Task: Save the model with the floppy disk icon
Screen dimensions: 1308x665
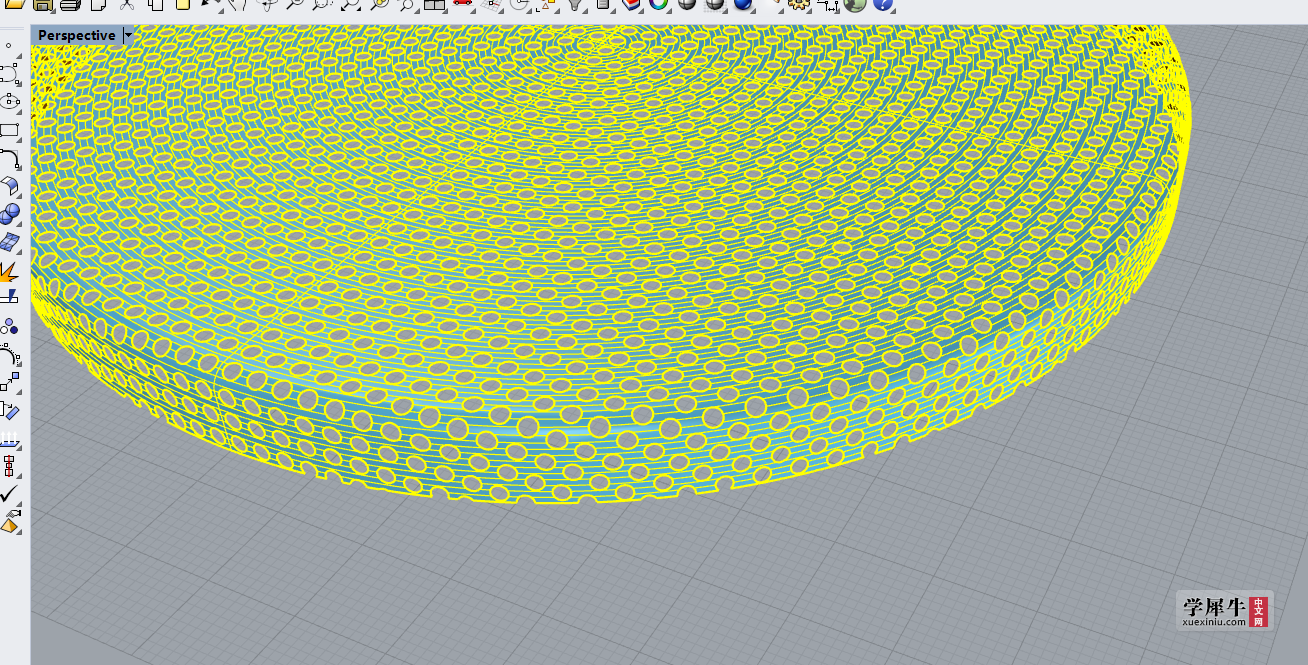Action: click(x=43, y=4)
